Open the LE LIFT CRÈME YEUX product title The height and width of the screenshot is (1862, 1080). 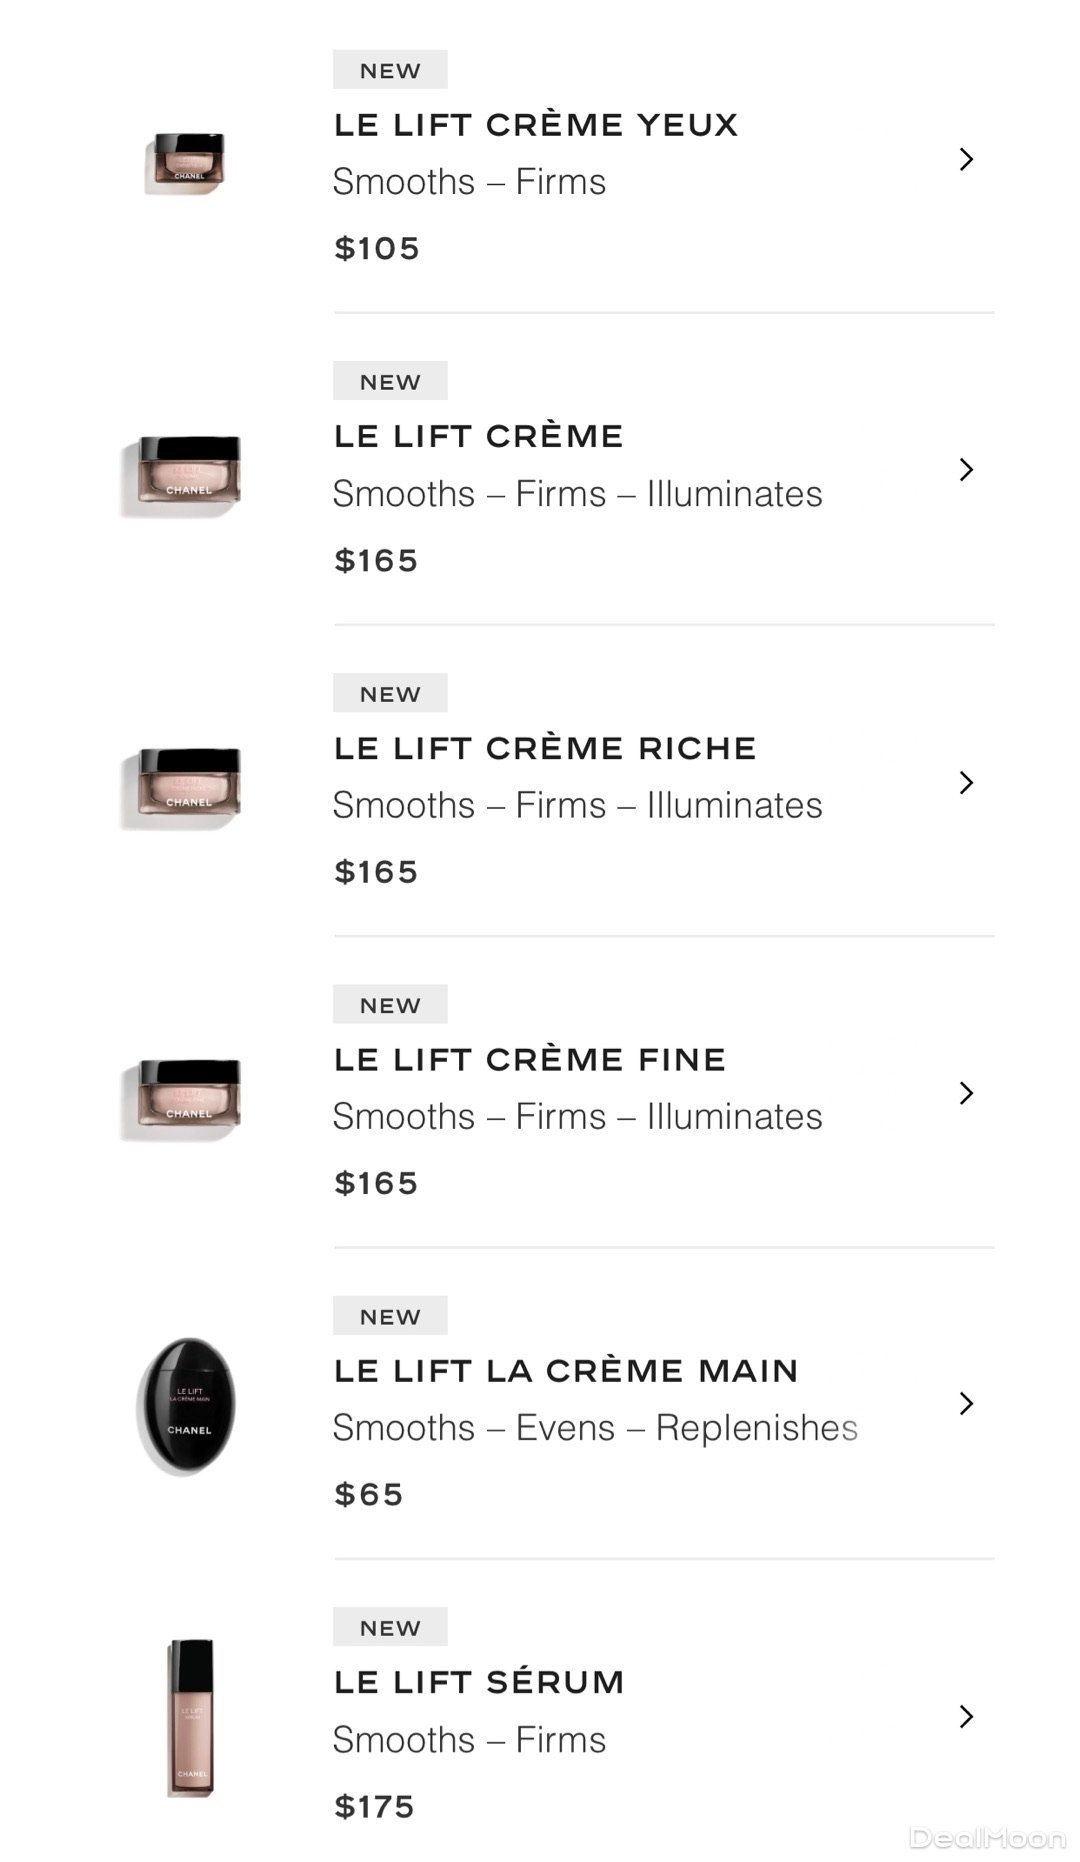536,125
